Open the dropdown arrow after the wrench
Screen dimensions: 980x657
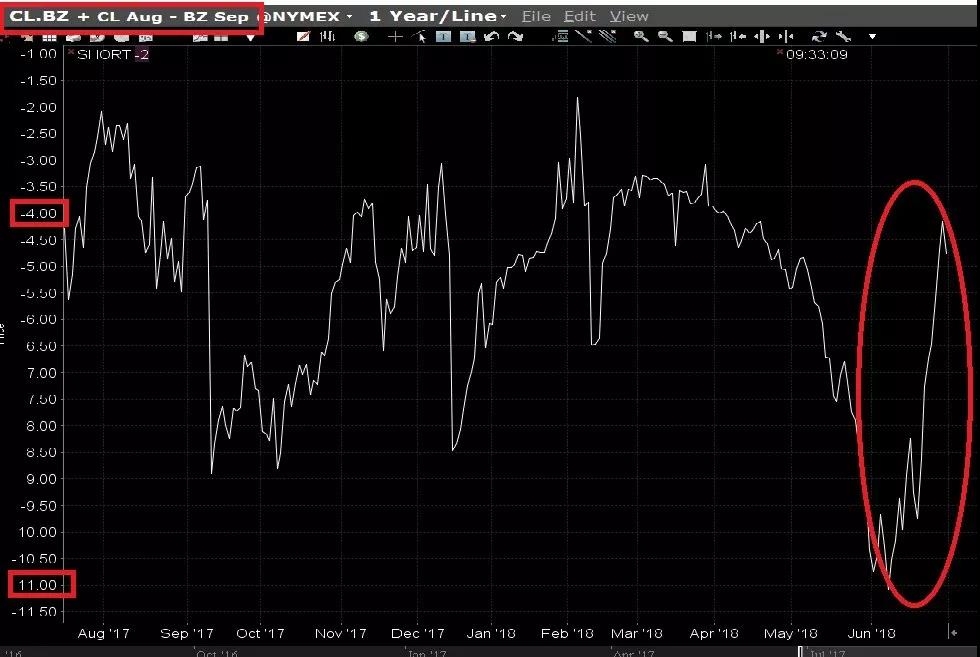[872, 36]
